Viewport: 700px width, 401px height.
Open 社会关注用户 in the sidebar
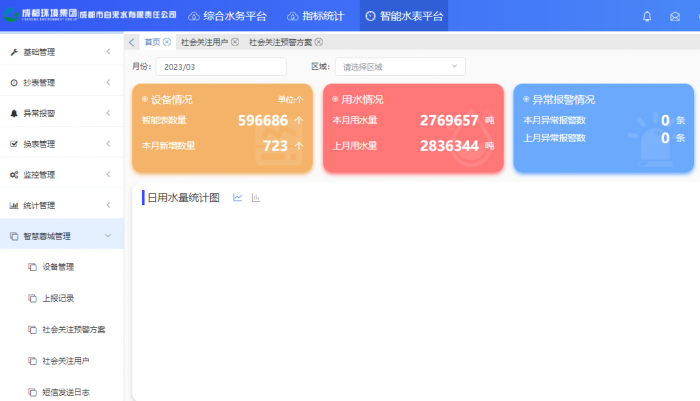[66, 361]
